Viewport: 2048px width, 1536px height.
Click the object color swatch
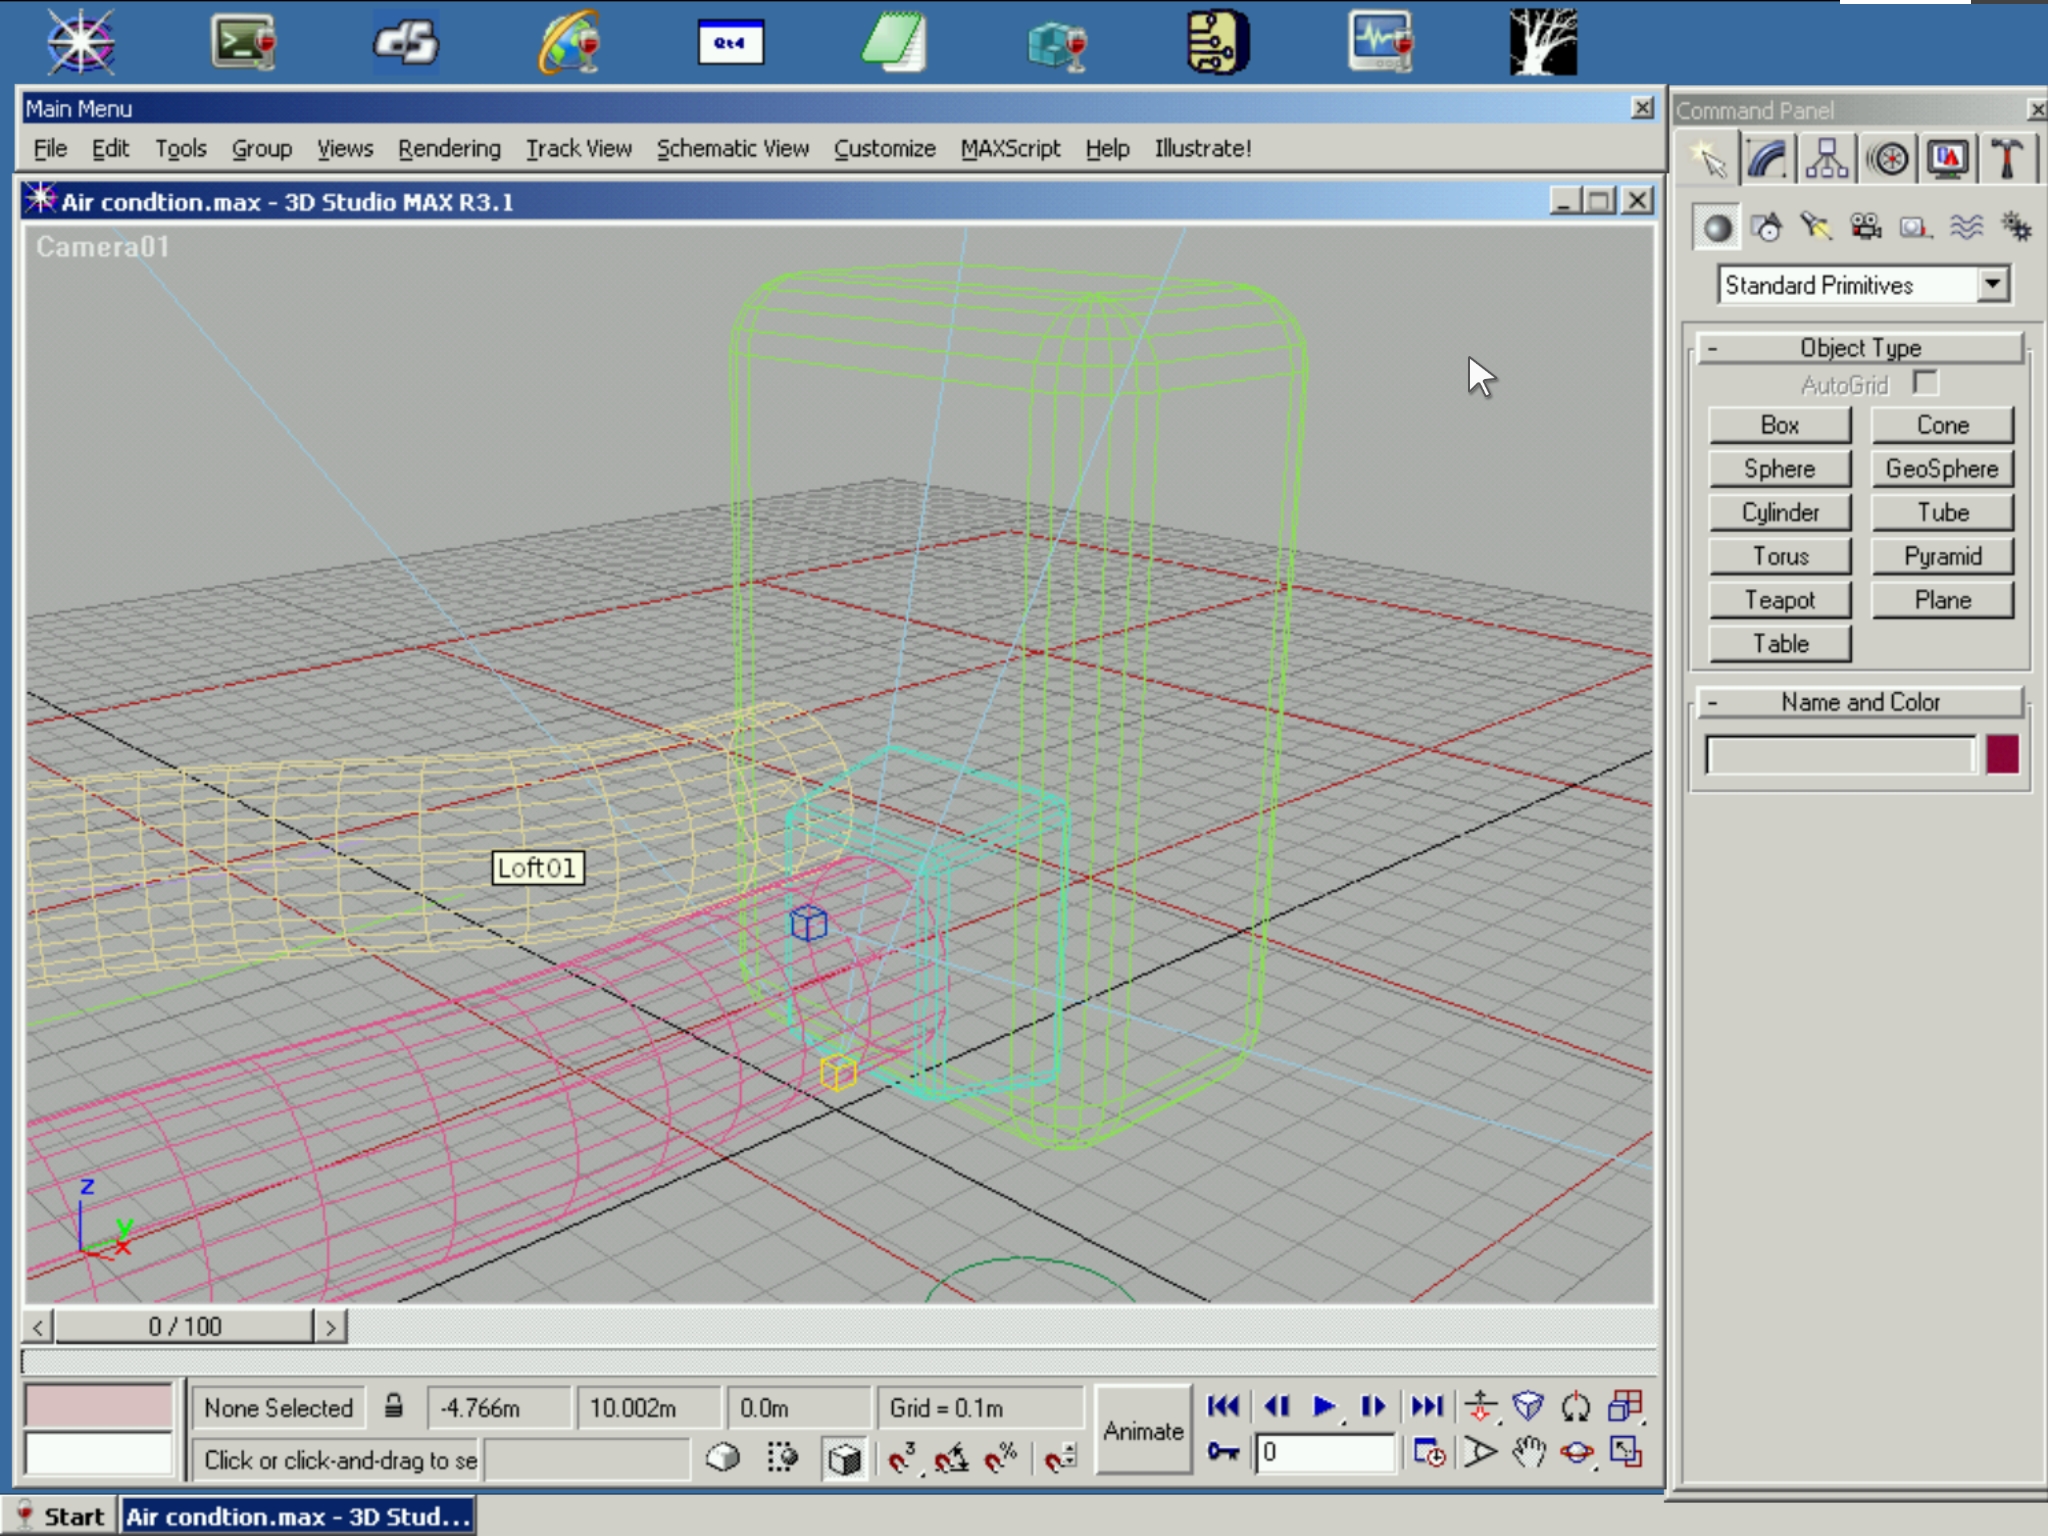[x=2002, y=755]
